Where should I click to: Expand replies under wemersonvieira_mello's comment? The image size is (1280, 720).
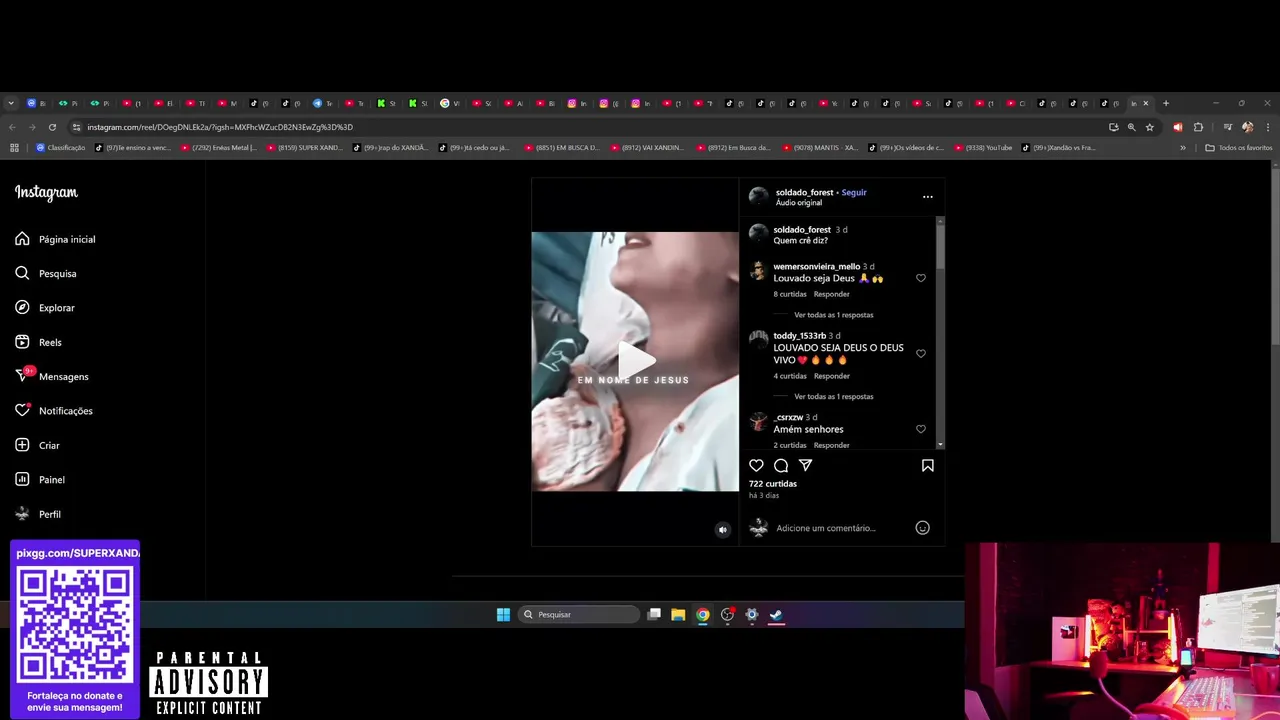(x=833, y=315)
